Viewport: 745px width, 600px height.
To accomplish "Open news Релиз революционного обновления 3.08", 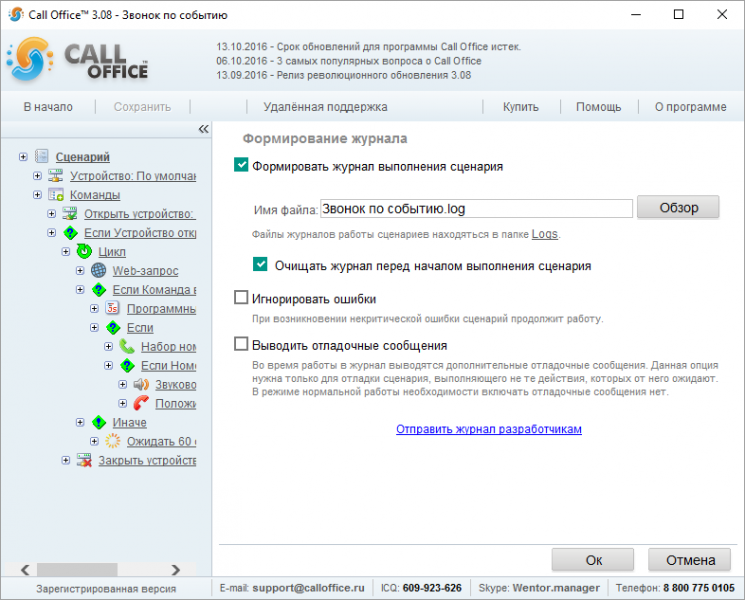I will [344, 75].
